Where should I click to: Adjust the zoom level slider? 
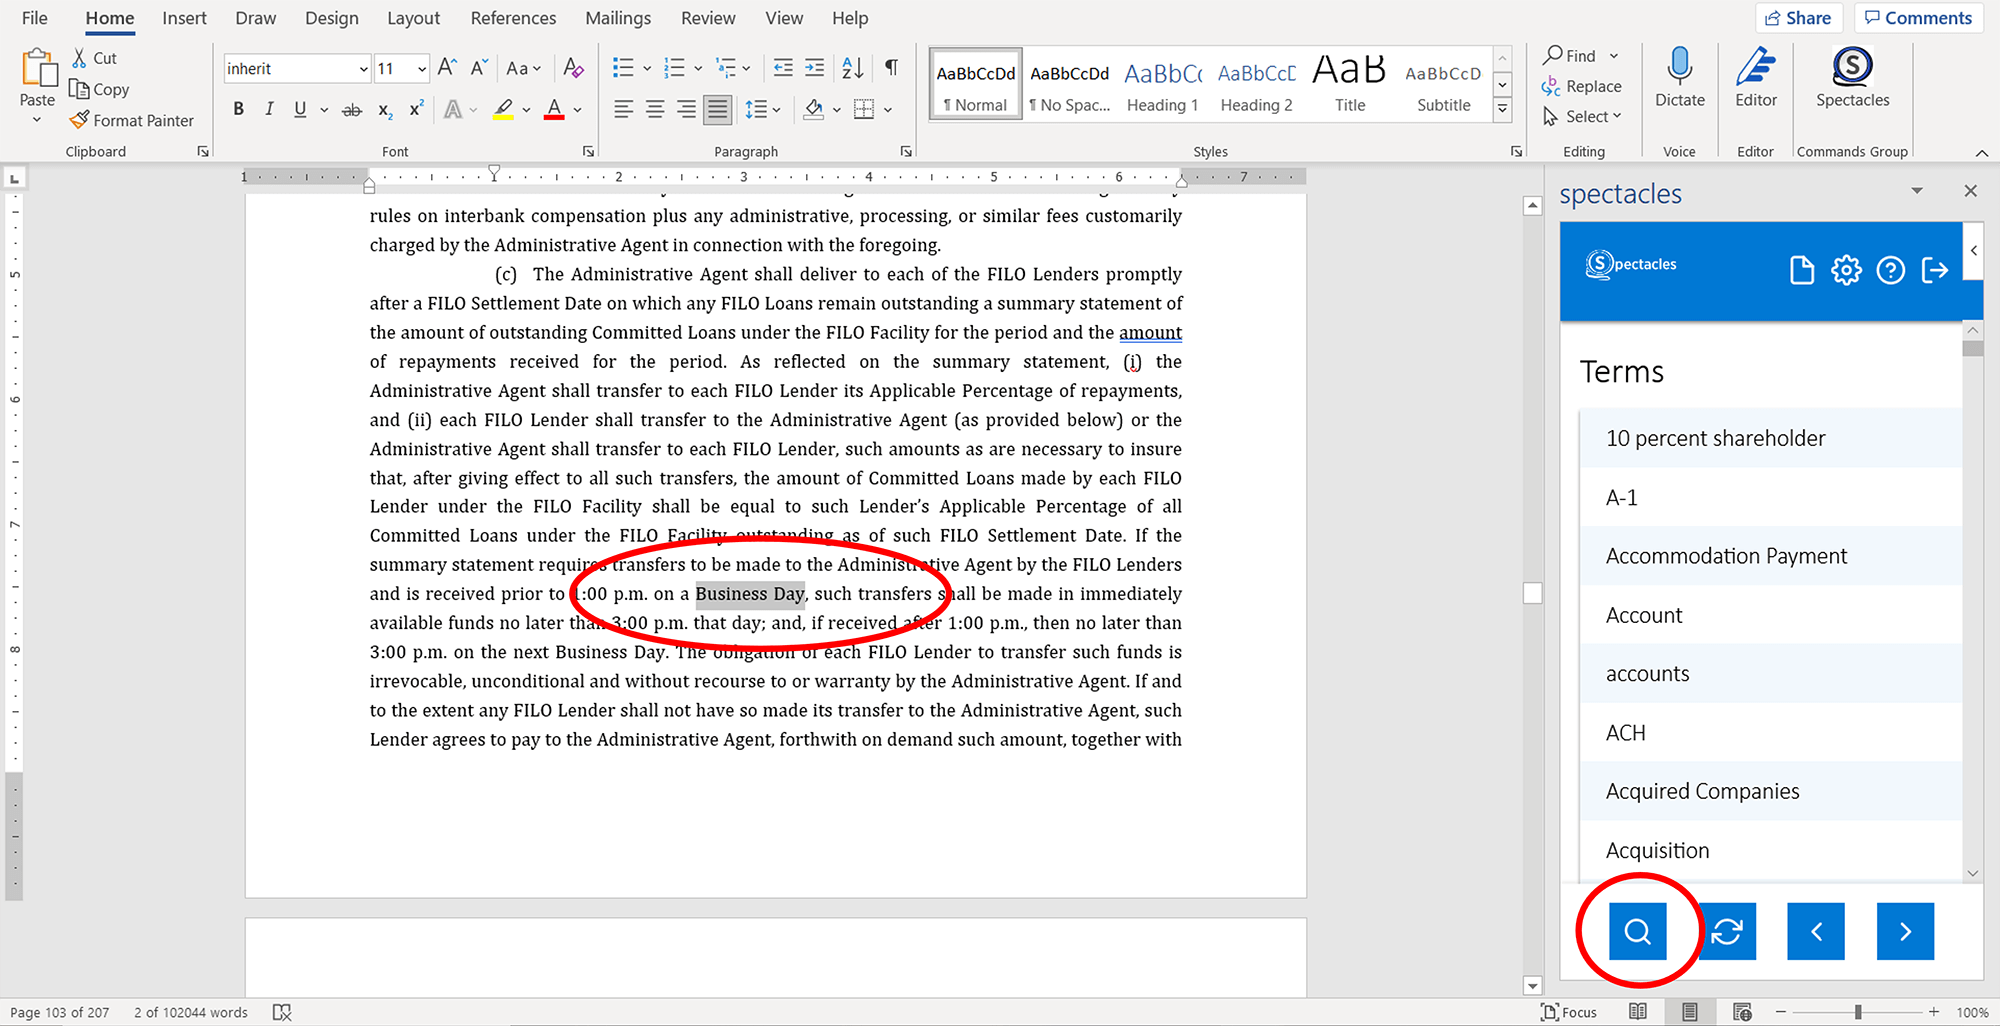(x=1857, y=1012)
